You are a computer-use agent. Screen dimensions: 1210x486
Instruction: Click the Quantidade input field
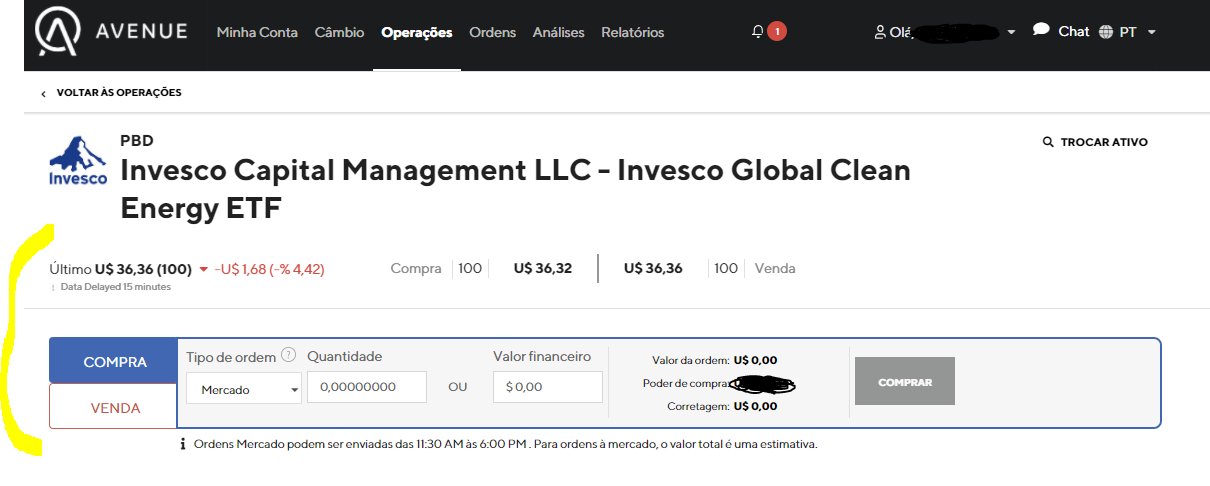coord(367,387)
